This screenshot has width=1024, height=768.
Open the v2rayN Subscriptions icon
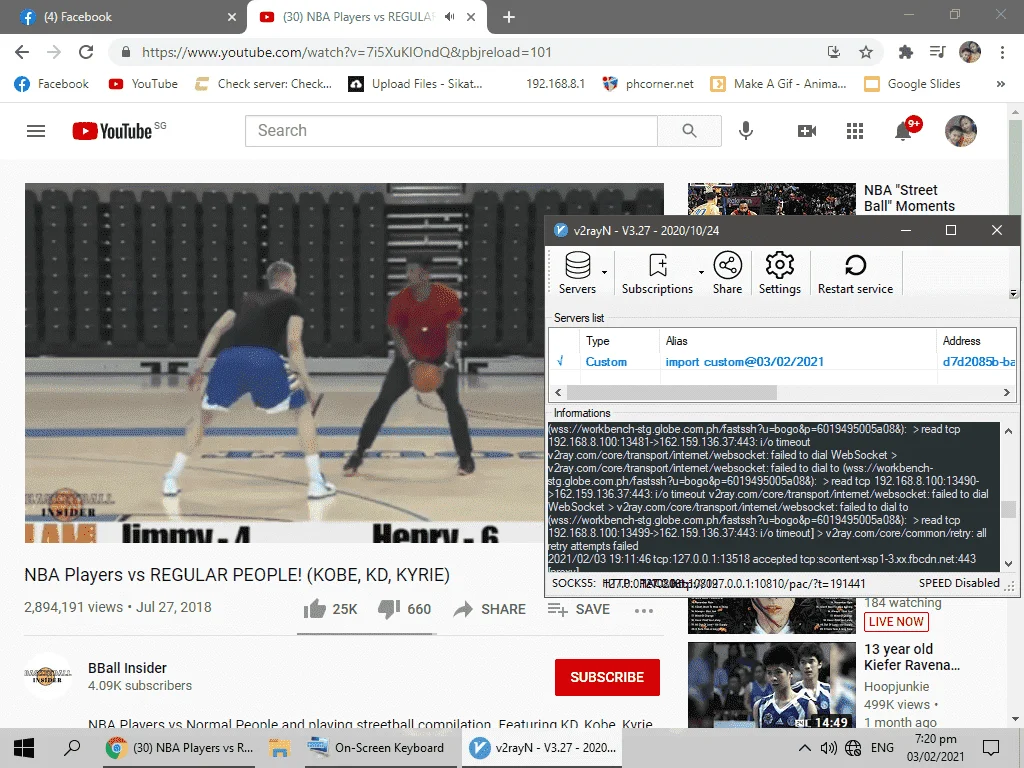[x=657, y=272]
